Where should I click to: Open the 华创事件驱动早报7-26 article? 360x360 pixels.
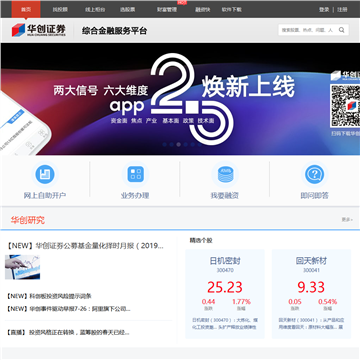tap(68, 309)
